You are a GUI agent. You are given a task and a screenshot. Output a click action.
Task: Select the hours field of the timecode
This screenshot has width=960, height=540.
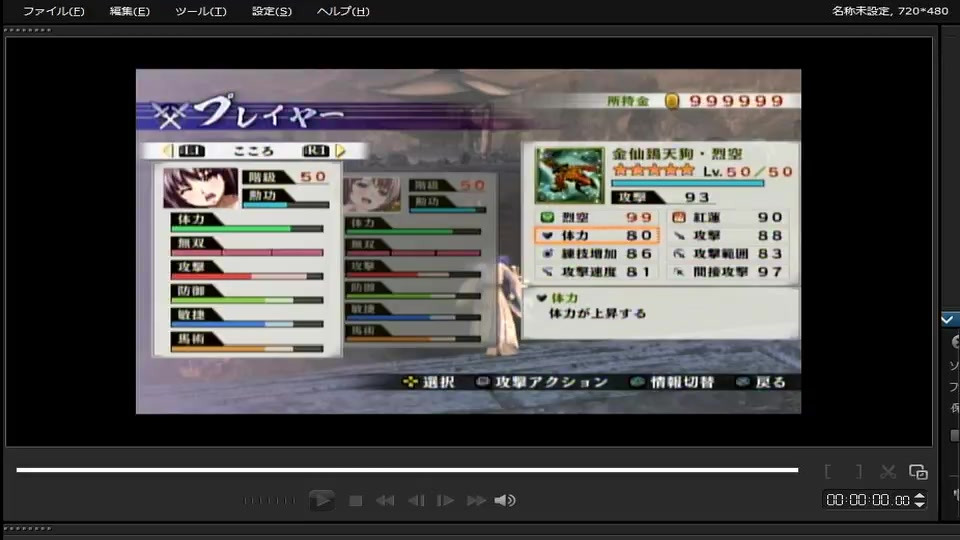[x=834, y=500]
